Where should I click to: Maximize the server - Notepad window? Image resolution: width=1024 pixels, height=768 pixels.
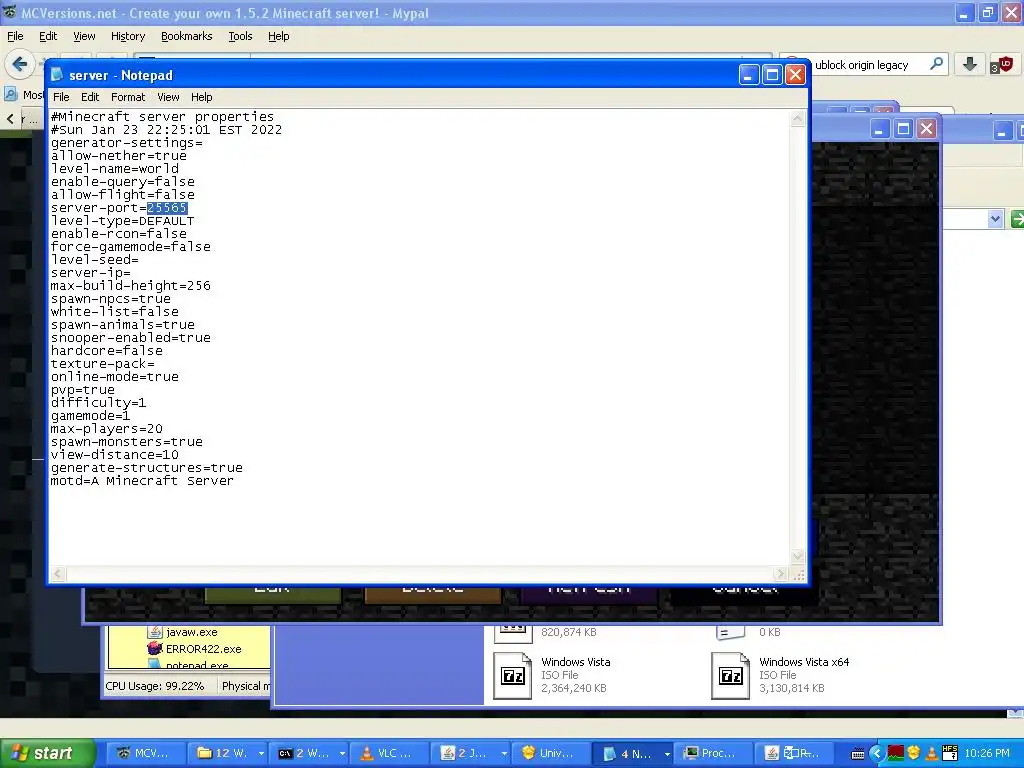tap(772, 74)
